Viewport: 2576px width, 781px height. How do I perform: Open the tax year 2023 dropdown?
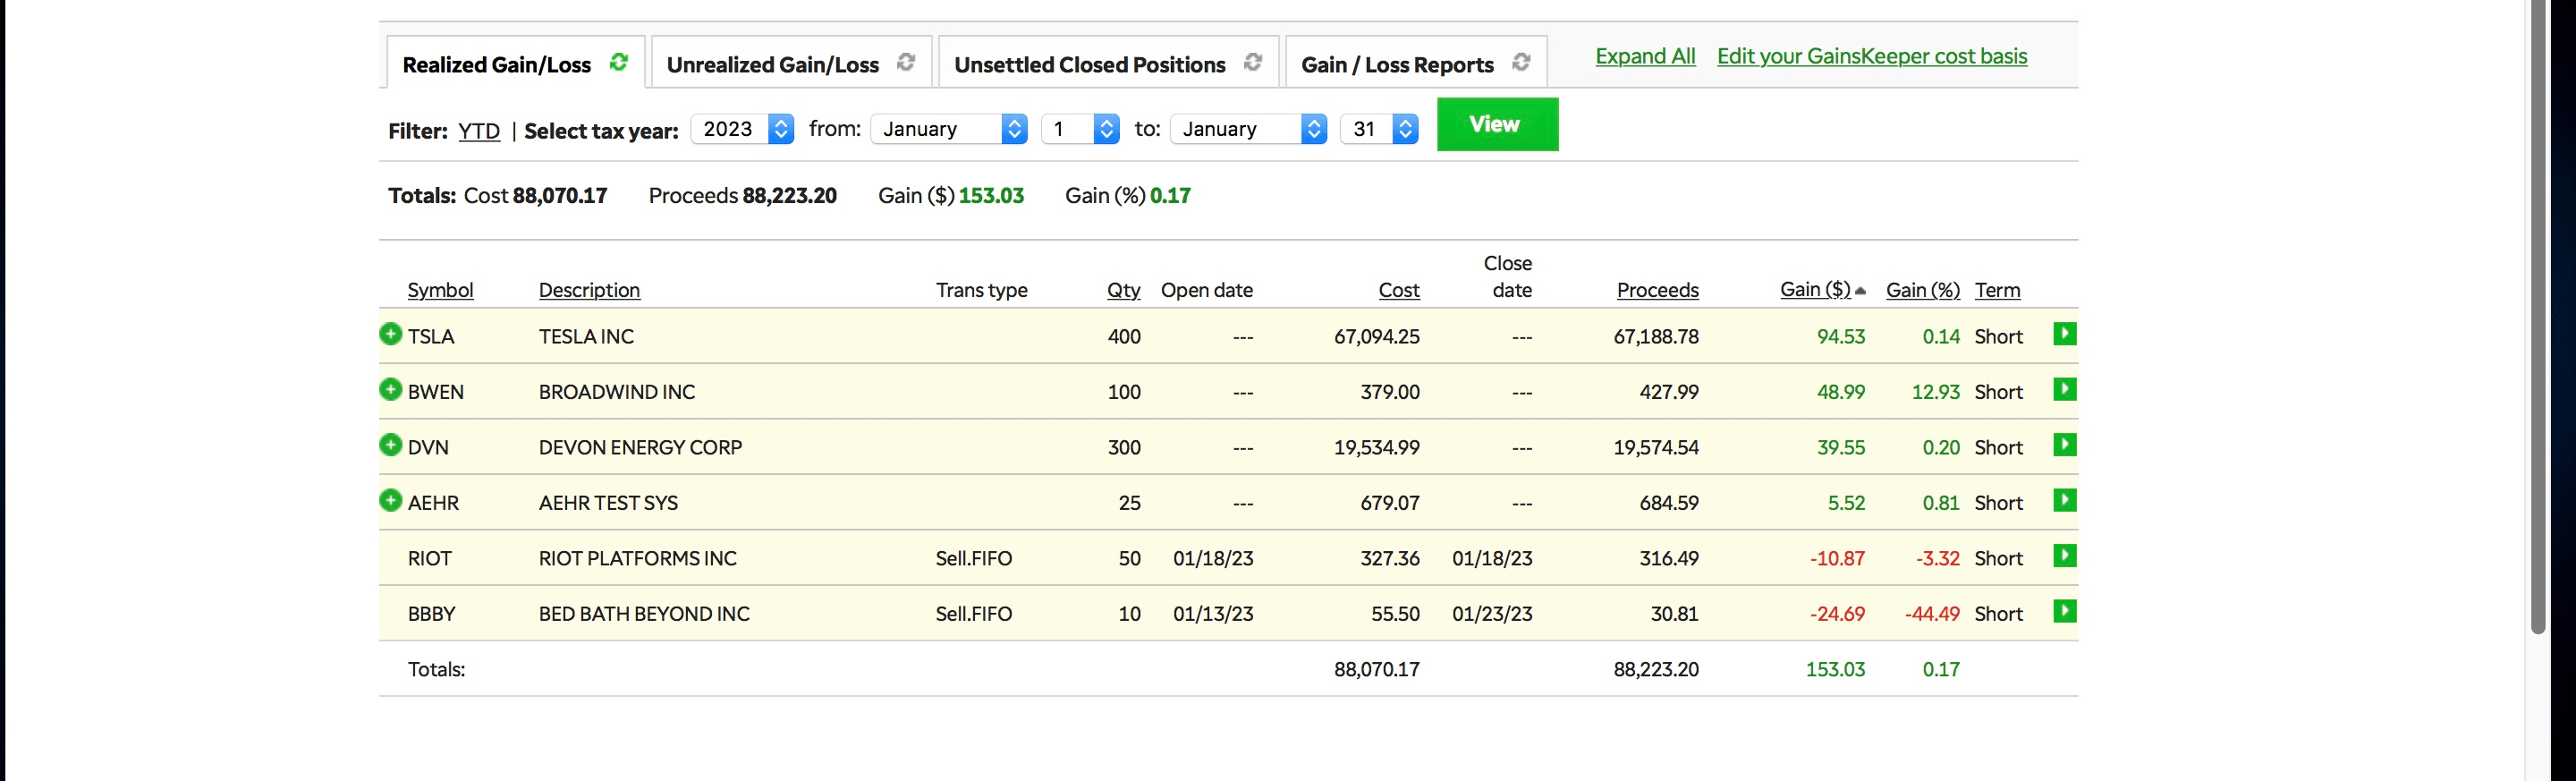tap(742, 129)
